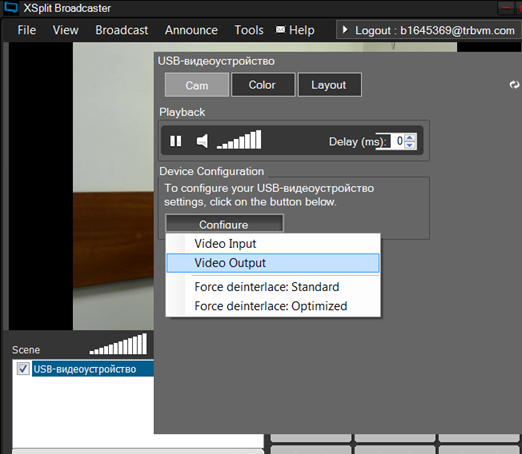Pause the camera playback
This screenshot has height=454, width=522.
176,141
